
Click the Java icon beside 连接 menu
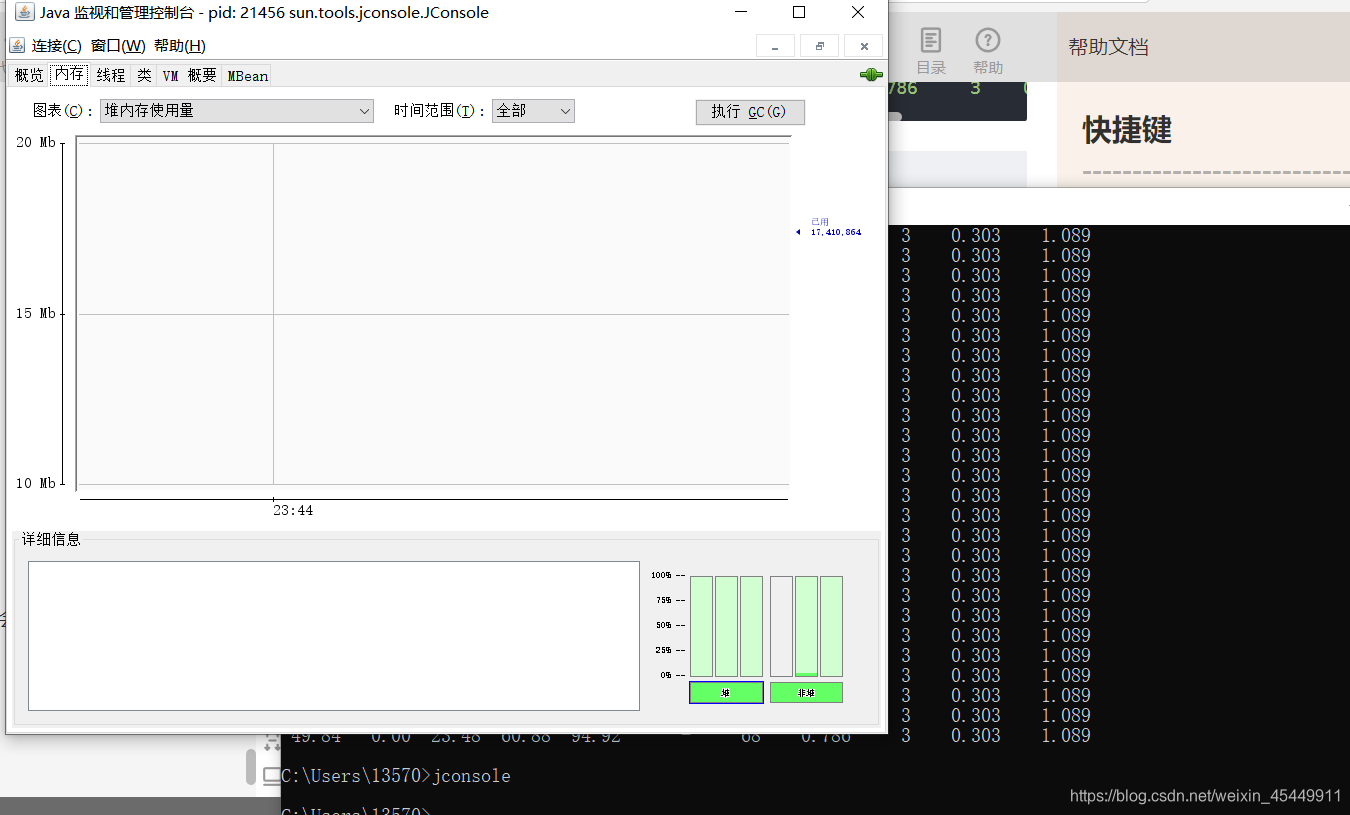pos(17,45)
